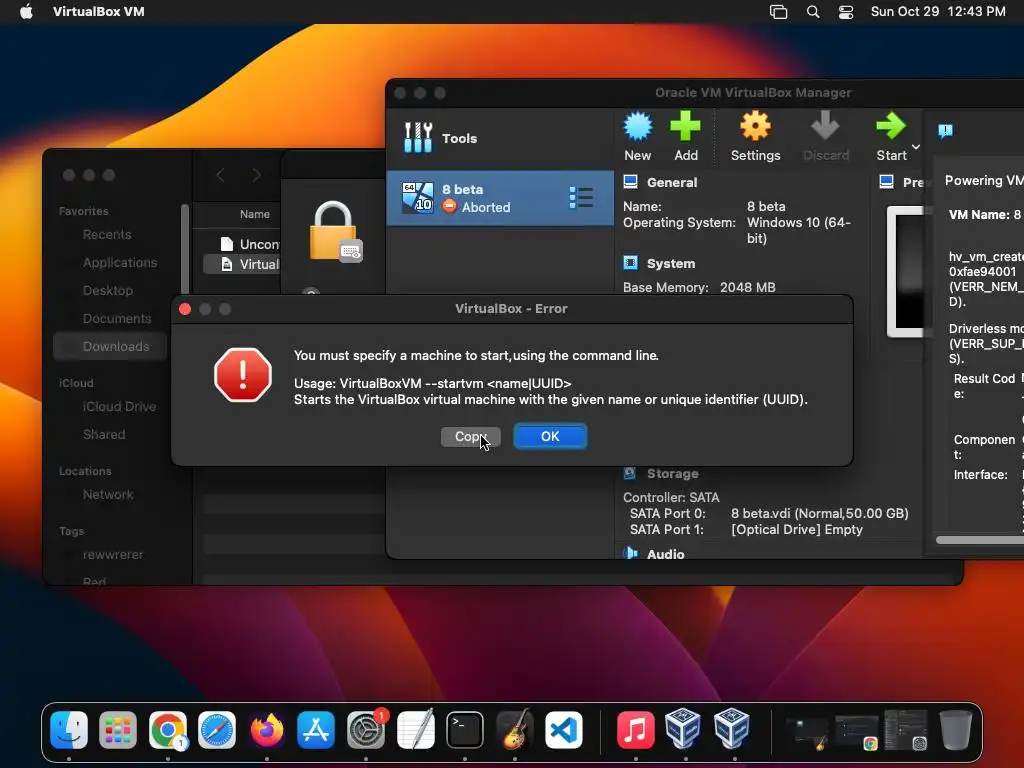1024x768 pixels.
Task: Open Desktop in the Finder sidebar
Action: tap(108, 291)
